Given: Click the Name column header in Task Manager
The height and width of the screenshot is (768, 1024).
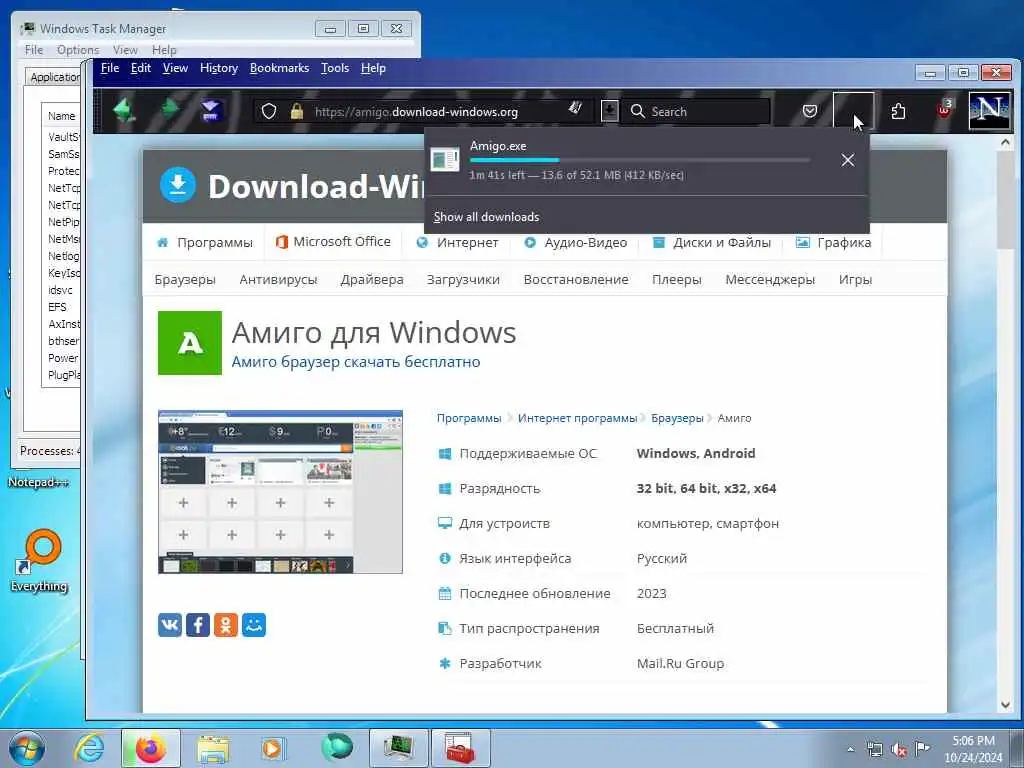Looking at the screenshot, I should coord(61,116).
